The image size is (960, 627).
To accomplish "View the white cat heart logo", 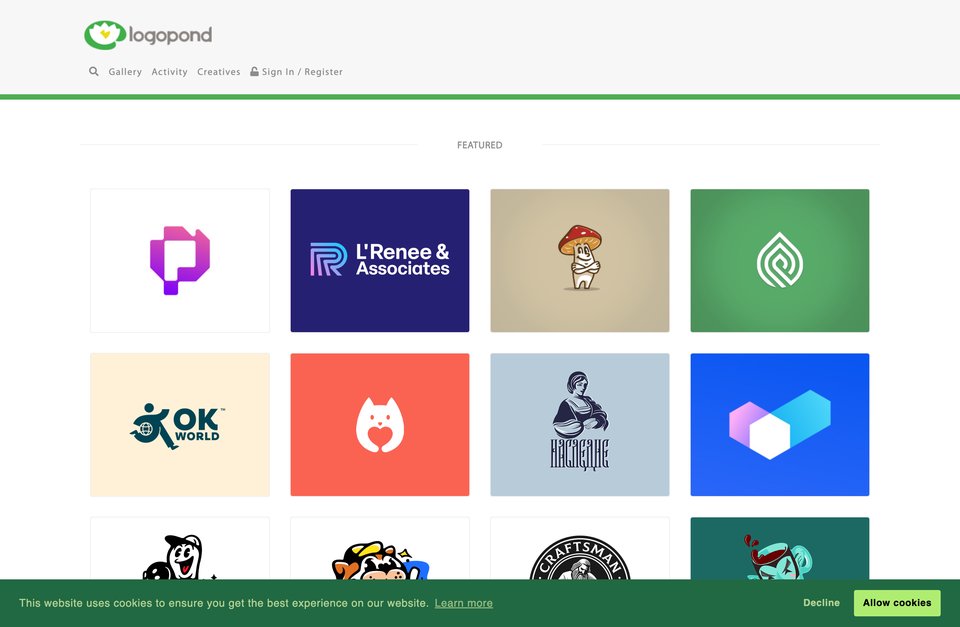I will click(380, 425).
